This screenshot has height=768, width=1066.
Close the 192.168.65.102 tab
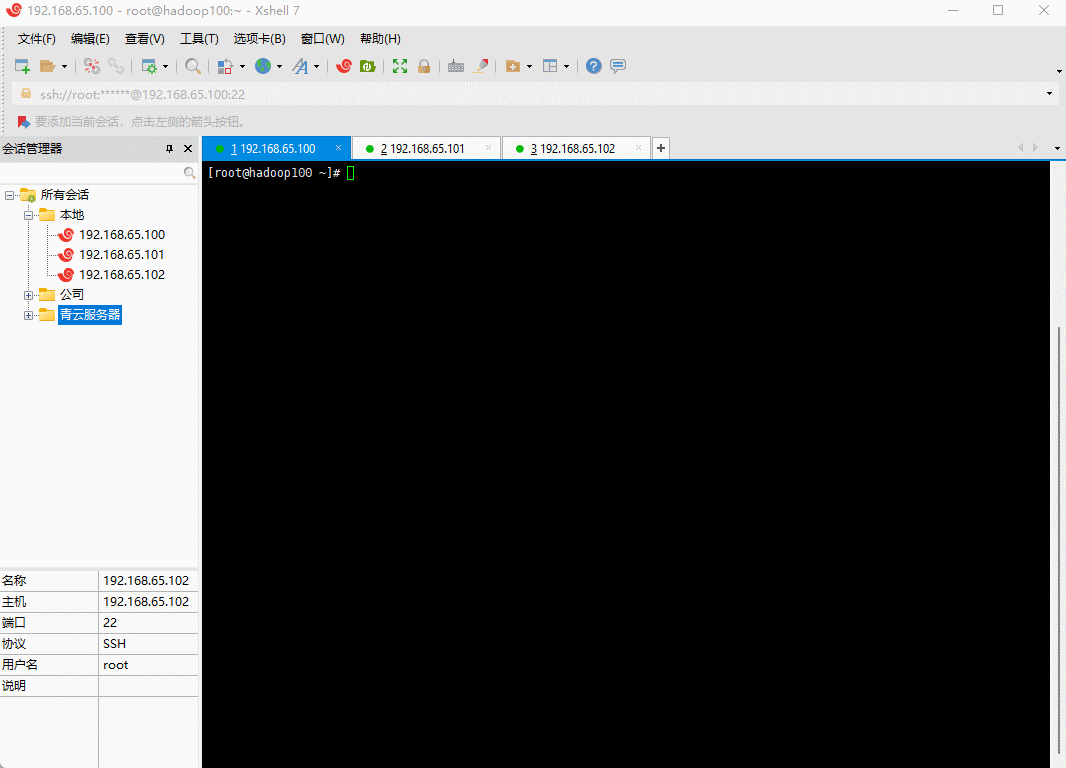(638, 147)
